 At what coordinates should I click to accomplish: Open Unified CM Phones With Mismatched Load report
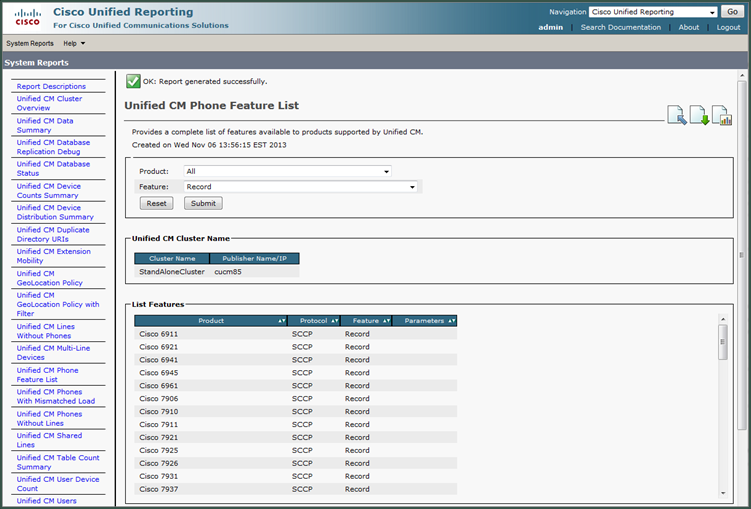56,396
